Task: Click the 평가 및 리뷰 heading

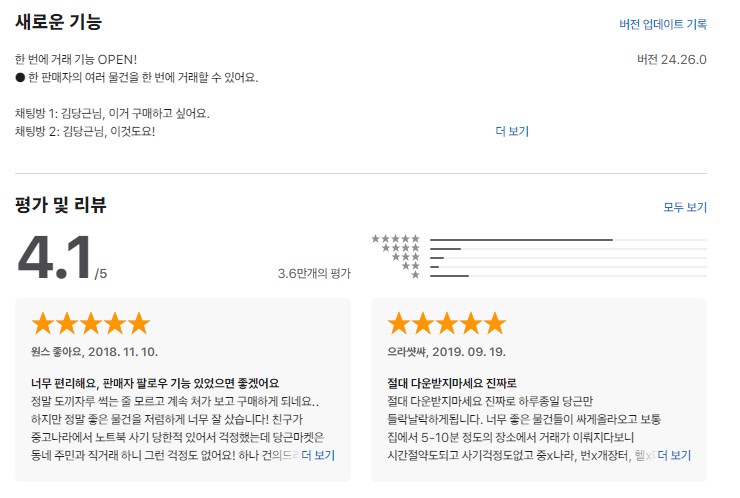Action: [x=61, y=205]
